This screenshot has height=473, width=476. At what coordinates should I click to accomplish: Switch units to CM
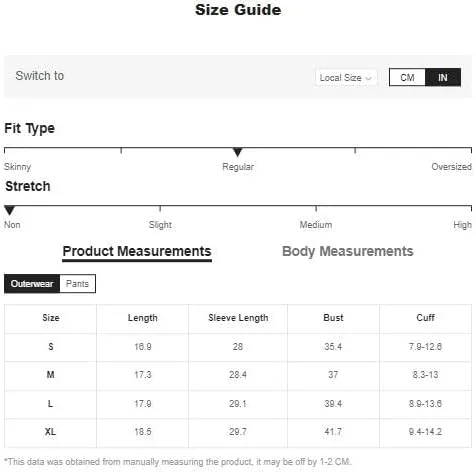coord(407,78)
